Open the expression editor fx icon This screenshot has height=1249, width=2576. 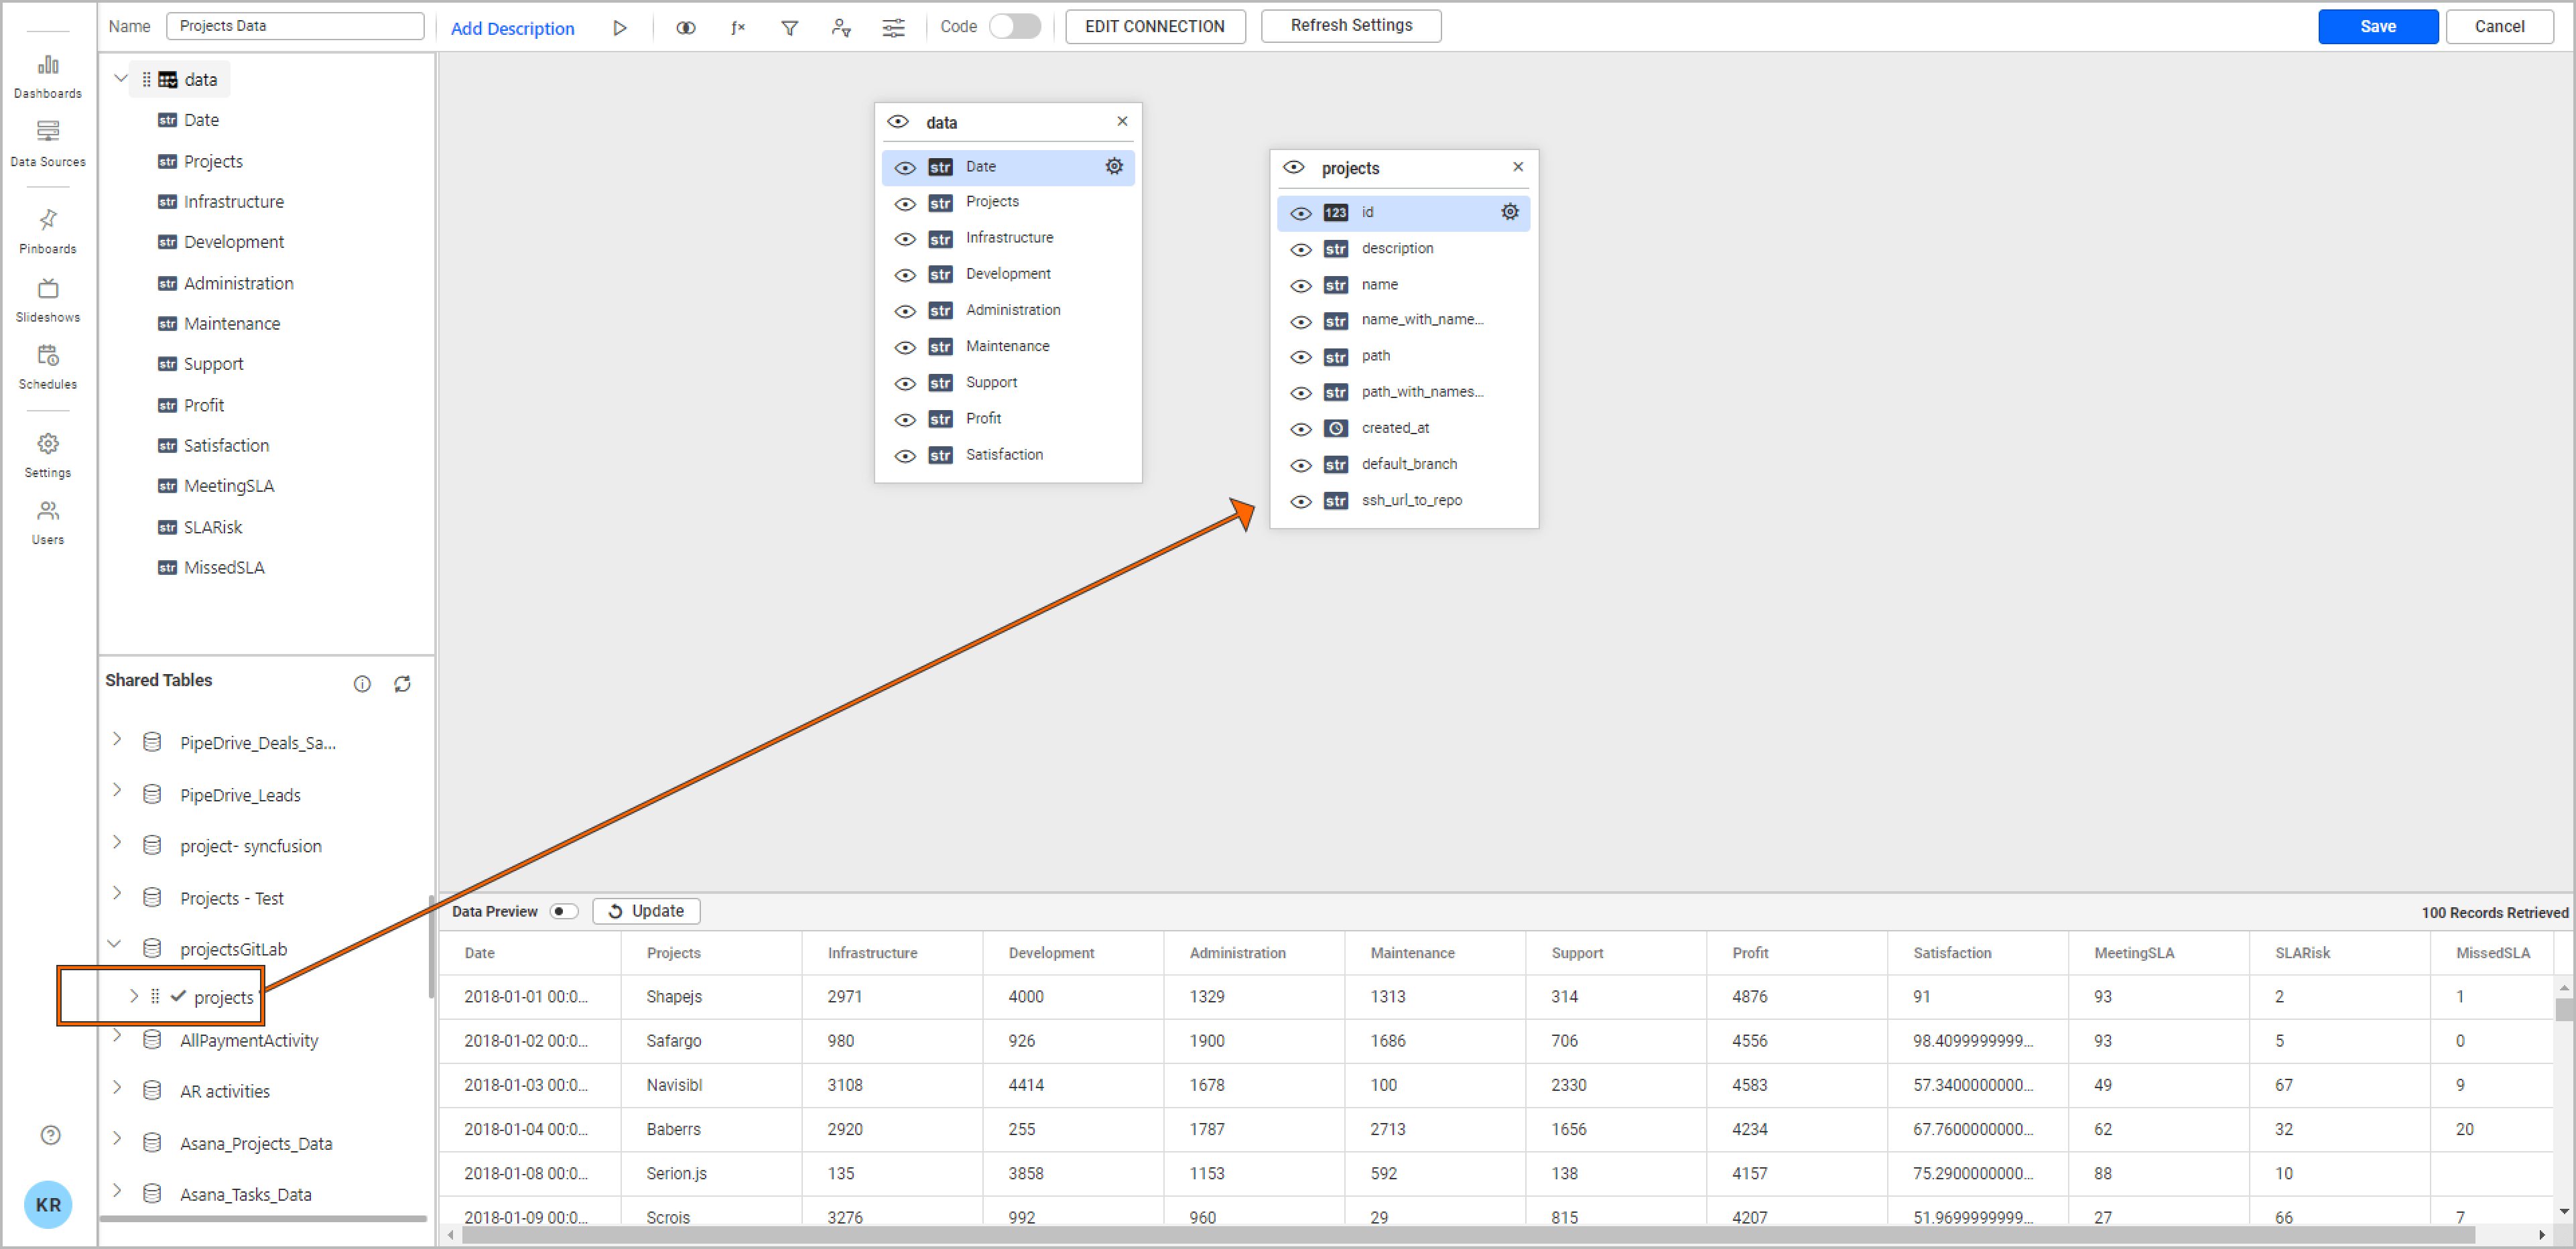pyautogui.click(x=738, y=27)
